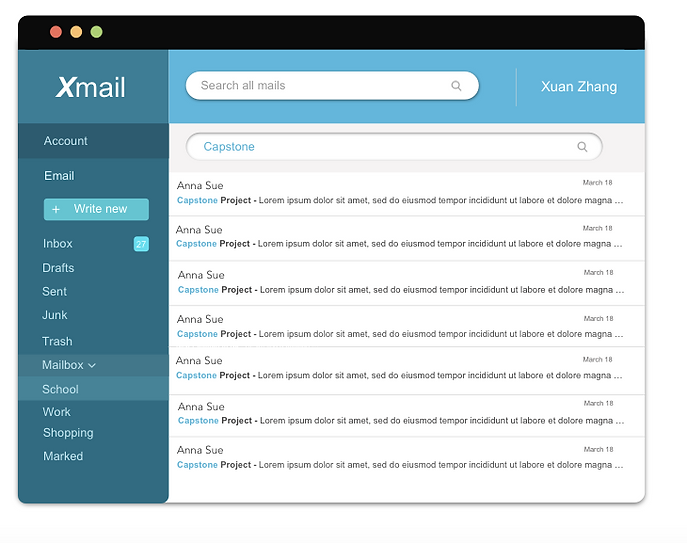Open the Trash folder
The height and width of the screenshot is (543, 687).
(57, 341)
